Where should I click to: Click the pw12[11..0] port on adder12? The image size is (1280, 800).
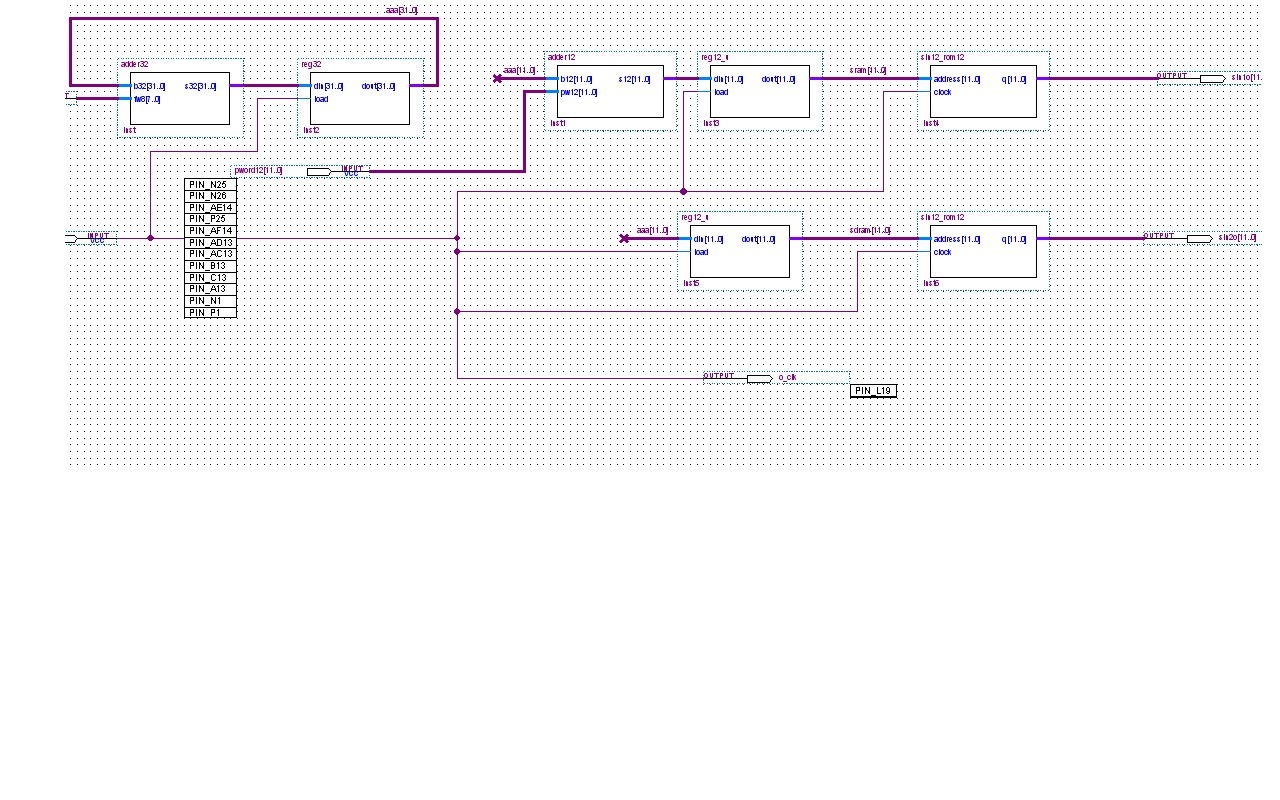pyautogui.click(x=579, y=92)
